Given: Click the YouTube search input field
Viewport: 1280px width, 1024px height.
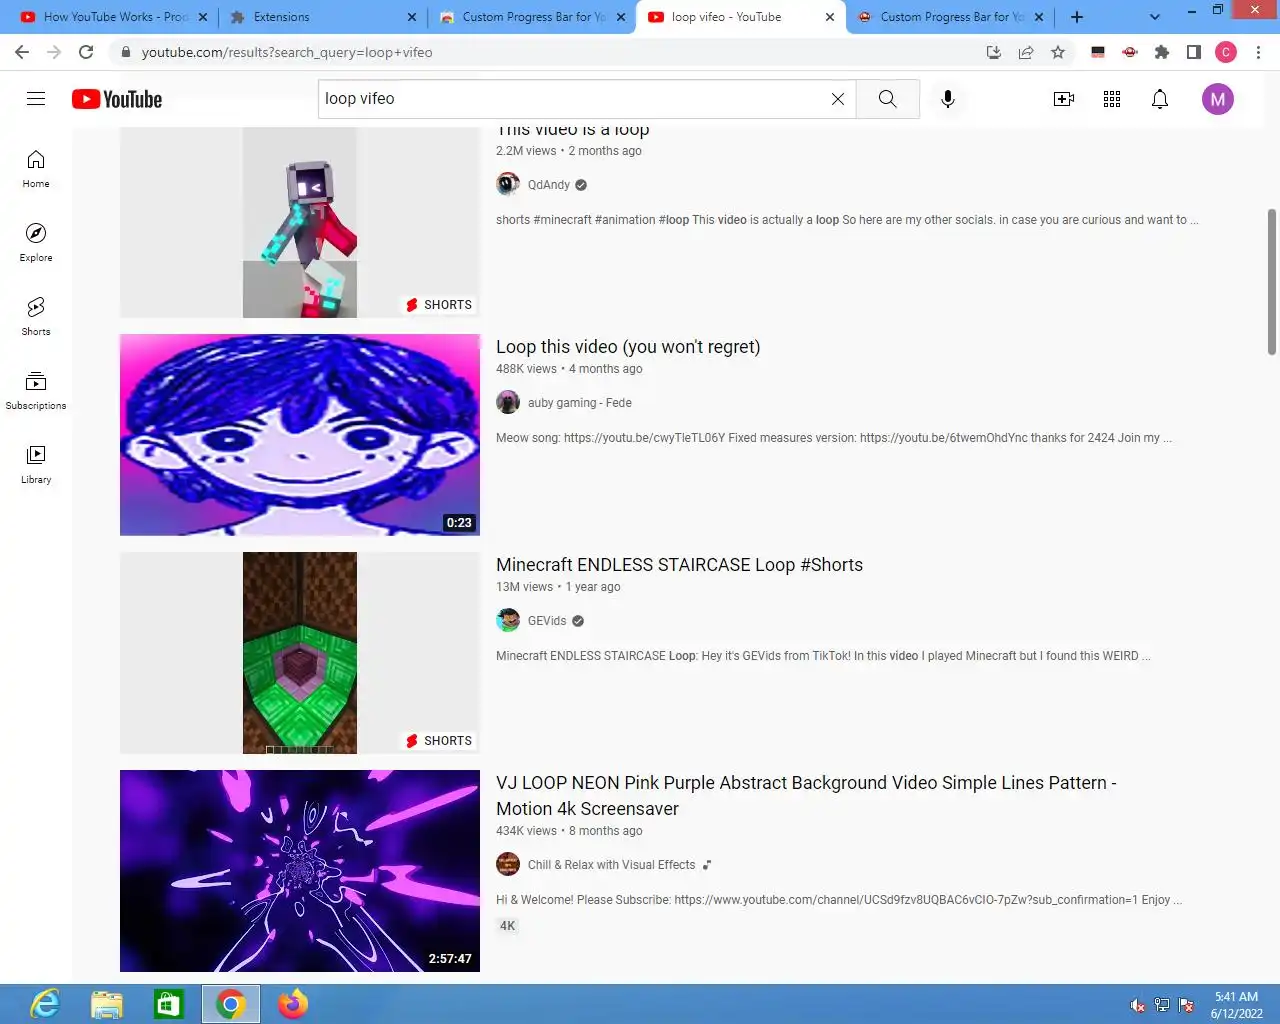Looking at the screenshot, I should point(570,99).
